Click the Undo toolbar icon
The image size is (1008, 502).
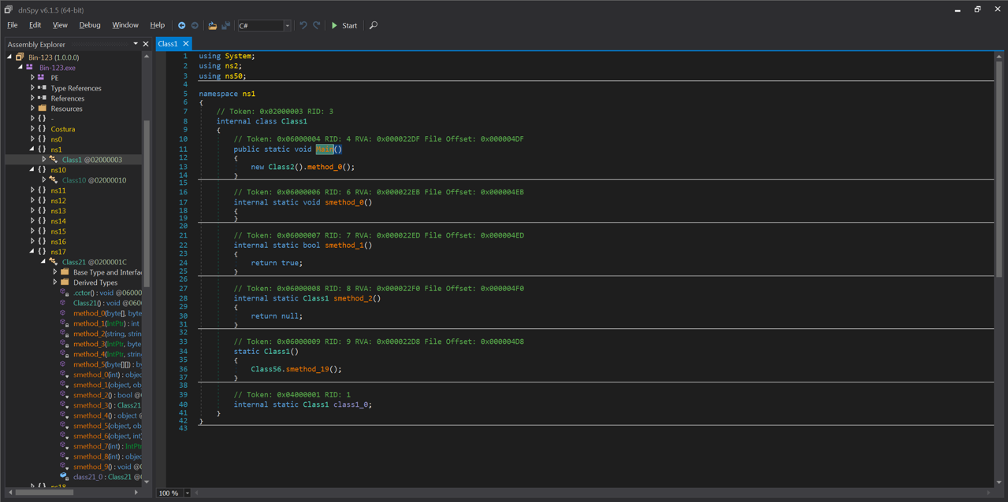coord(304,26)
